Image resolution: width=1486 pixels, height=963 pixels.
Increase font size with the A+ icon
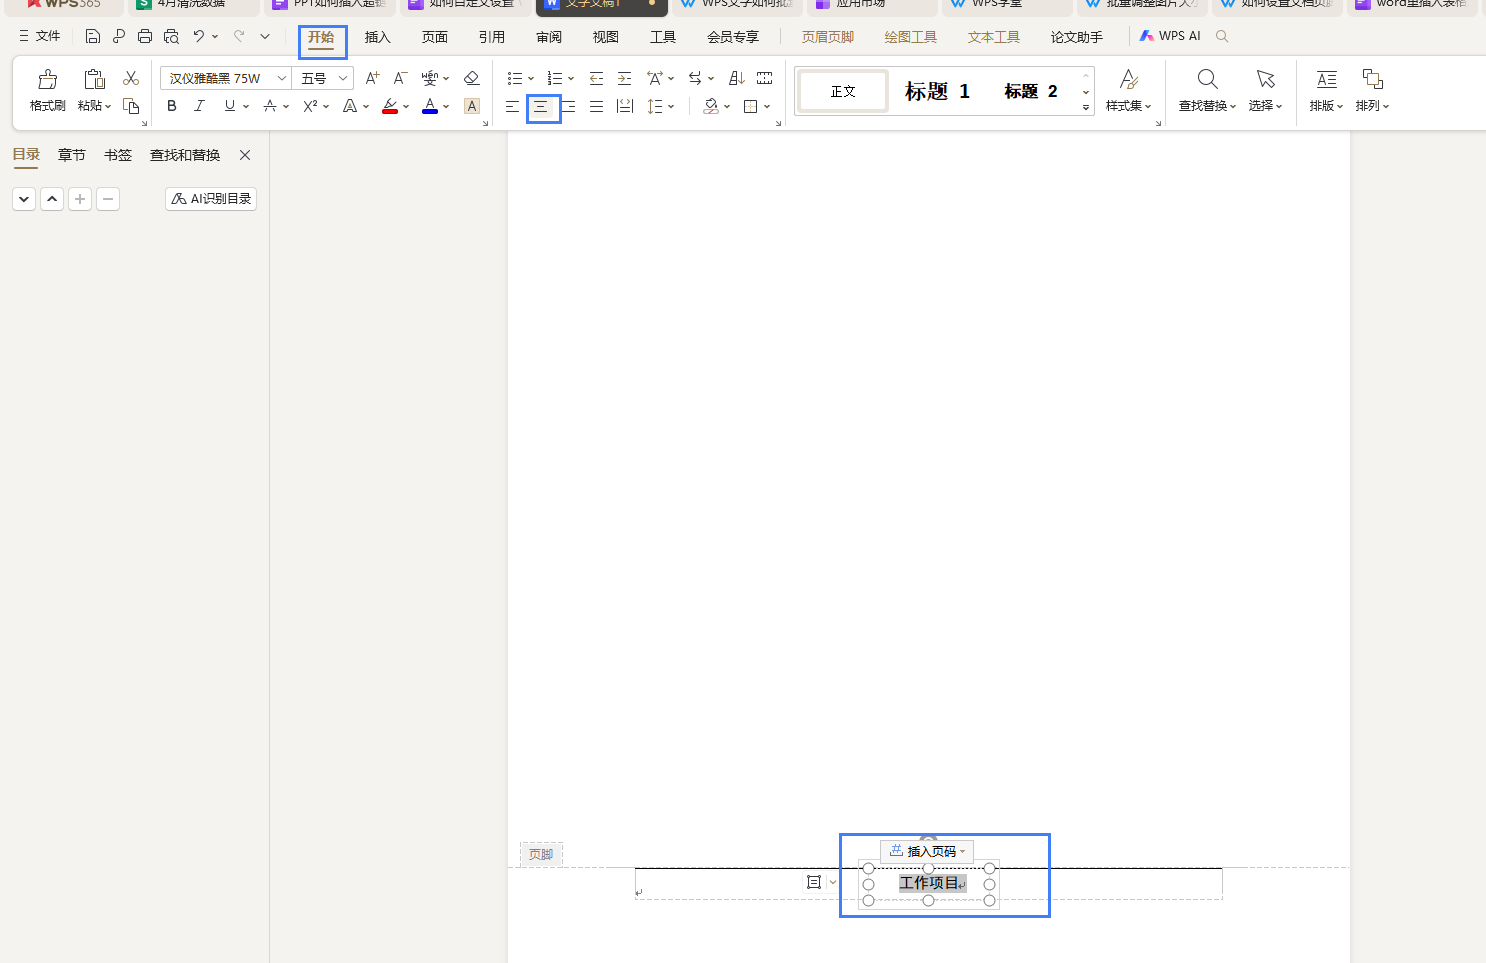(x=372, y=78)
